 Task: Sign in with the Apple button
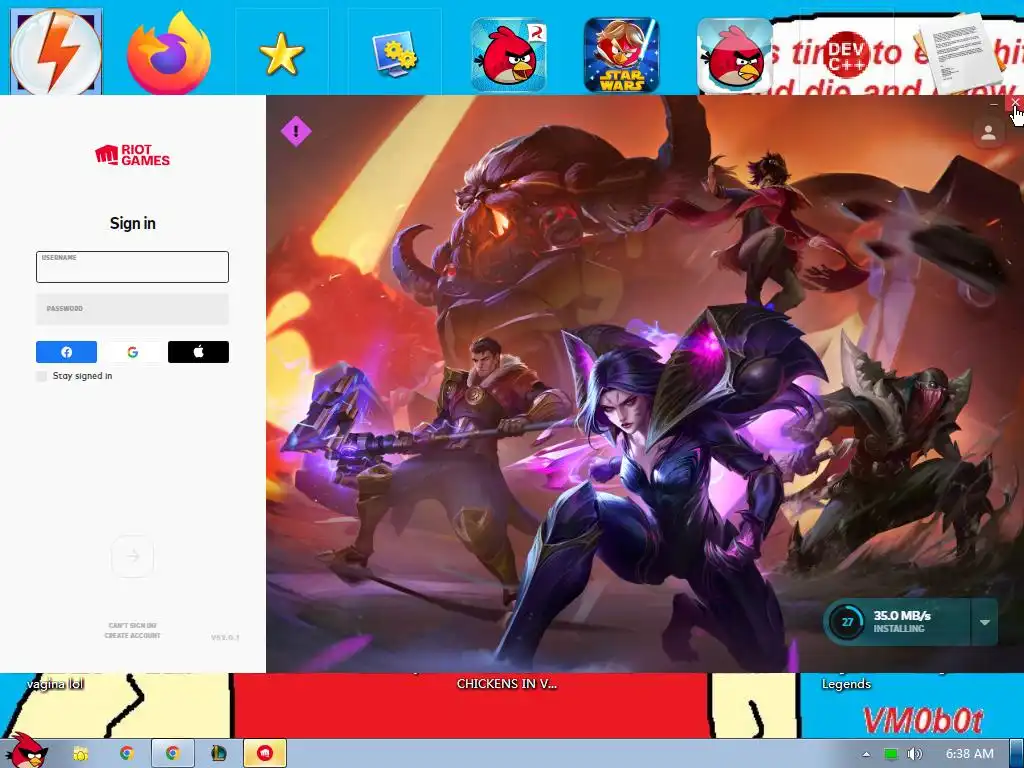coord(199,352)
